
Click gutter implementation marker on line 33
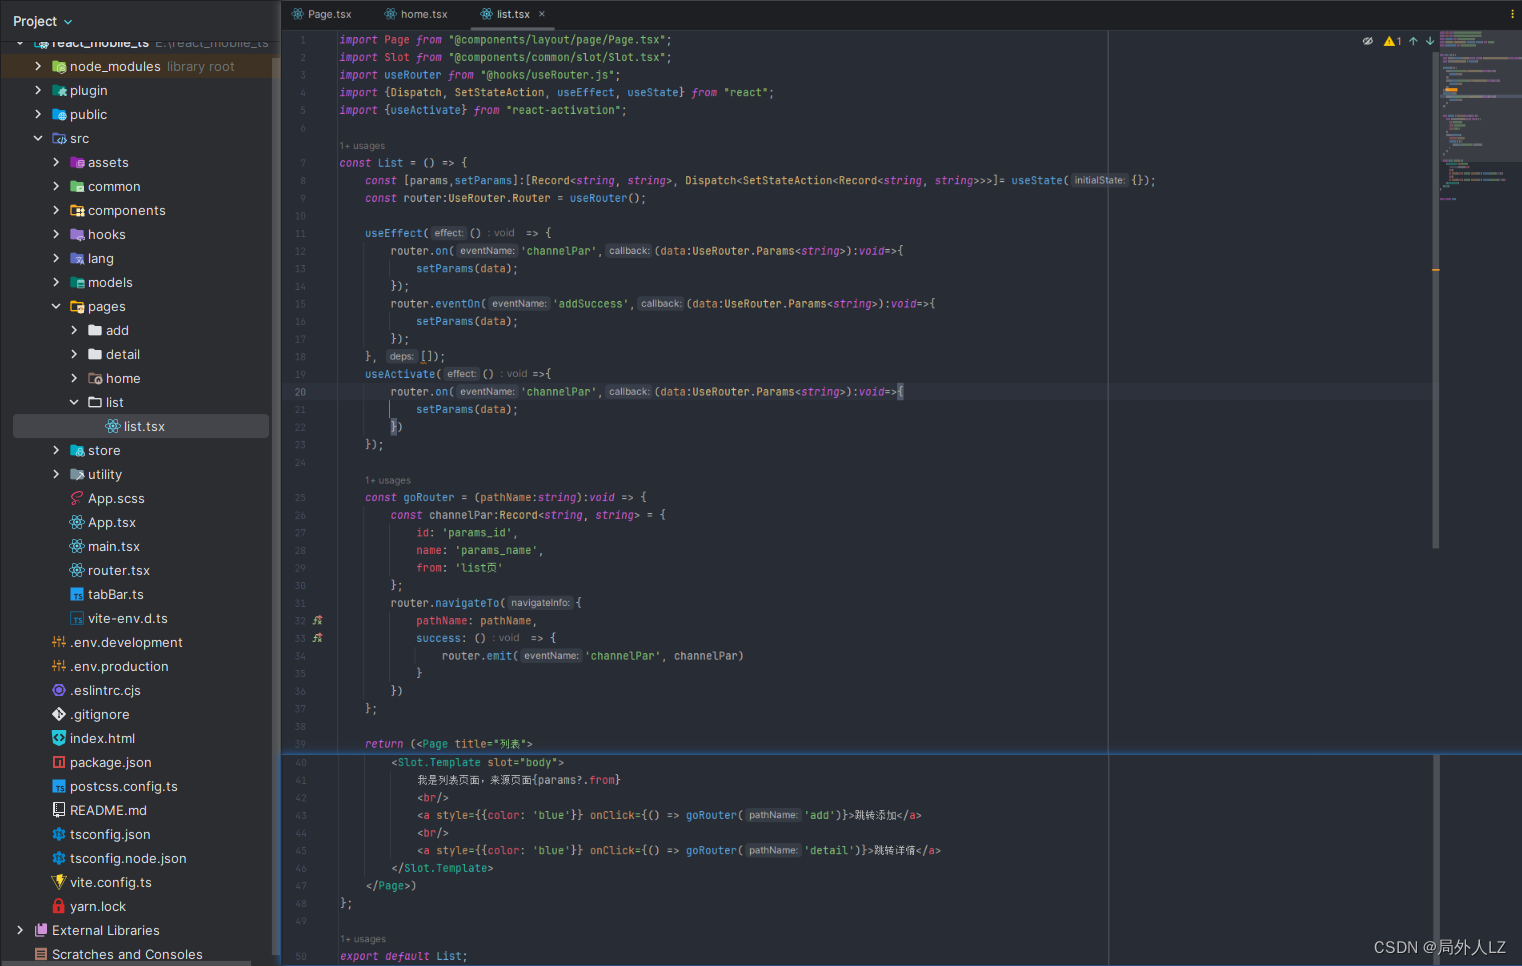pyautogui.click(x=318, y=638)
